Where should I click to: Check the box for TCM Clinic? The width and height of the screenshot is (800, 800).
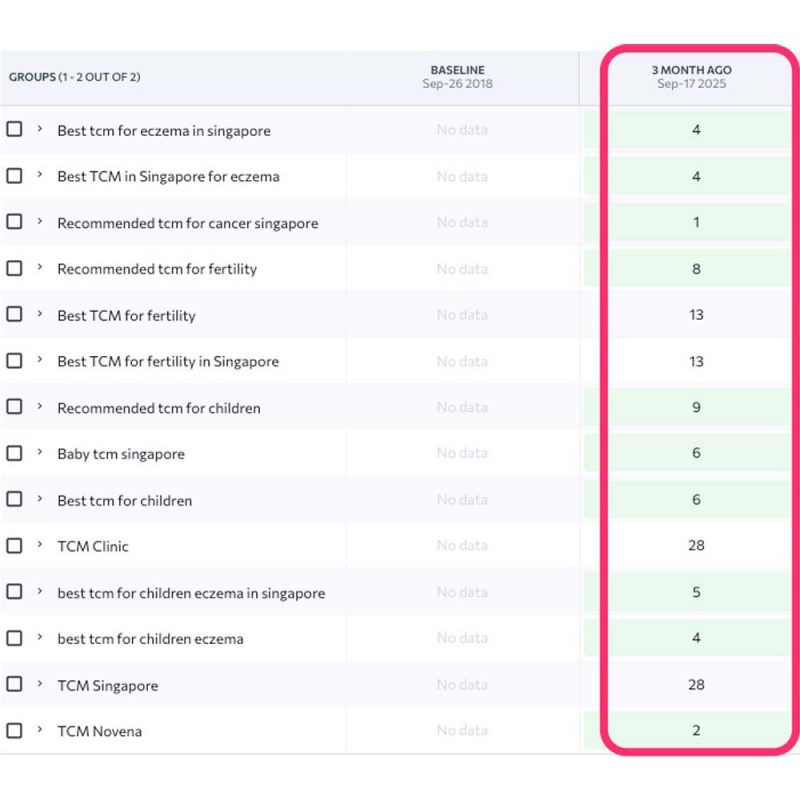14,546
